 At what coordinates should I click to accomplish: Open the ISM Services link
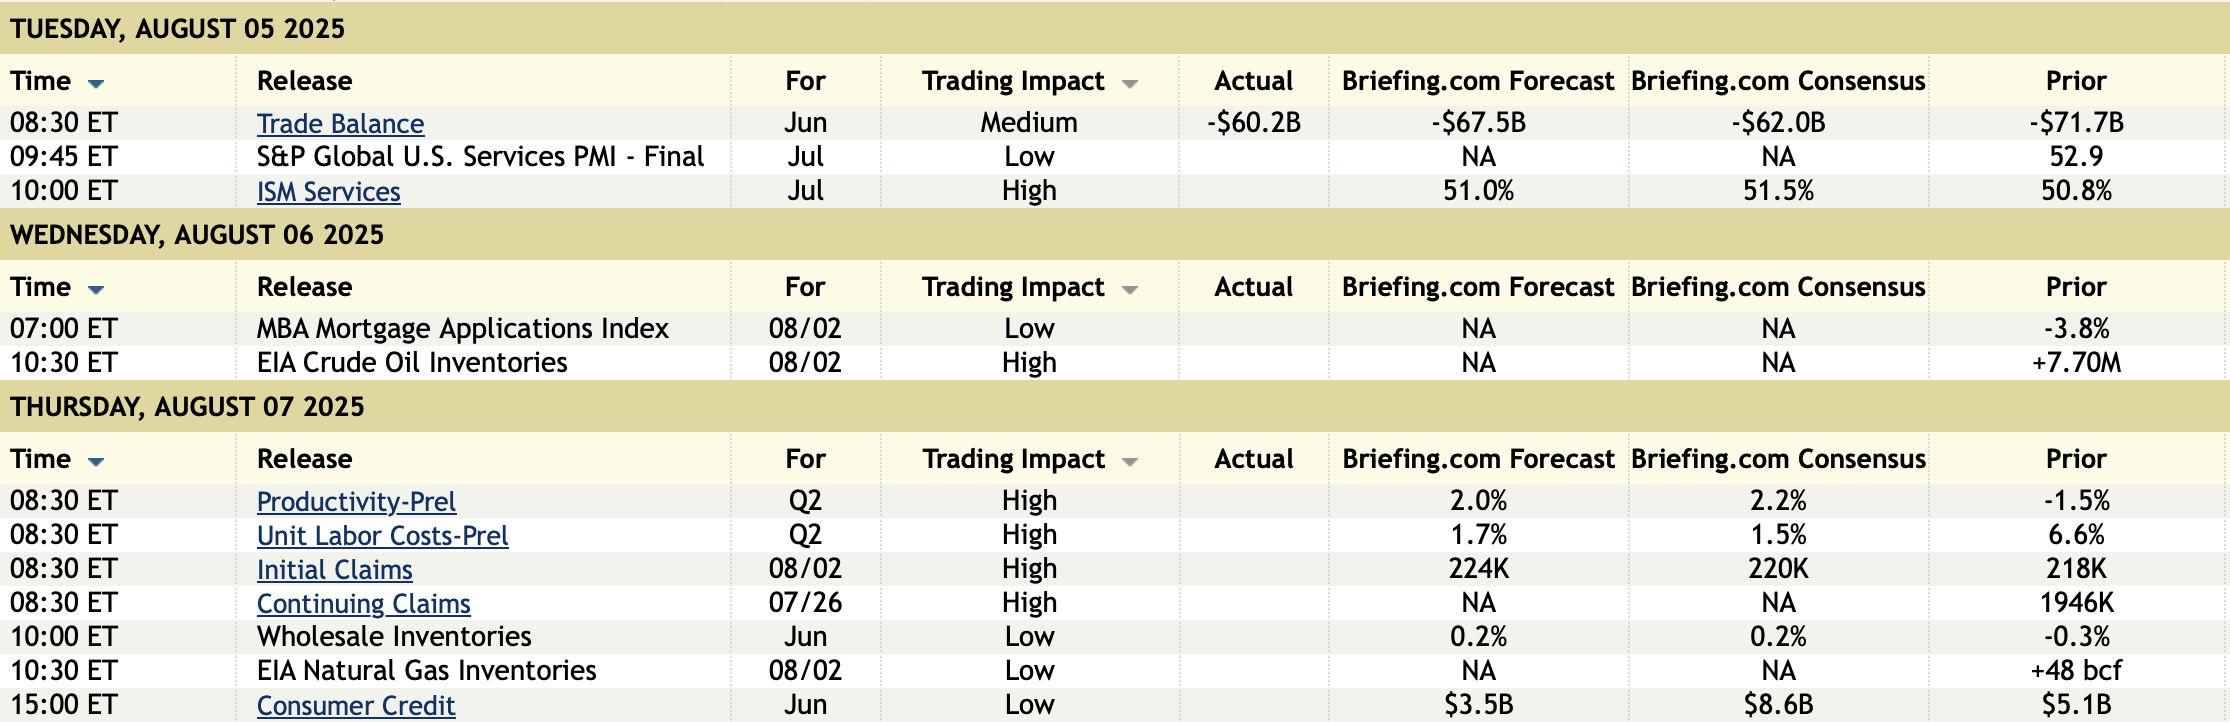coord(328,192)
